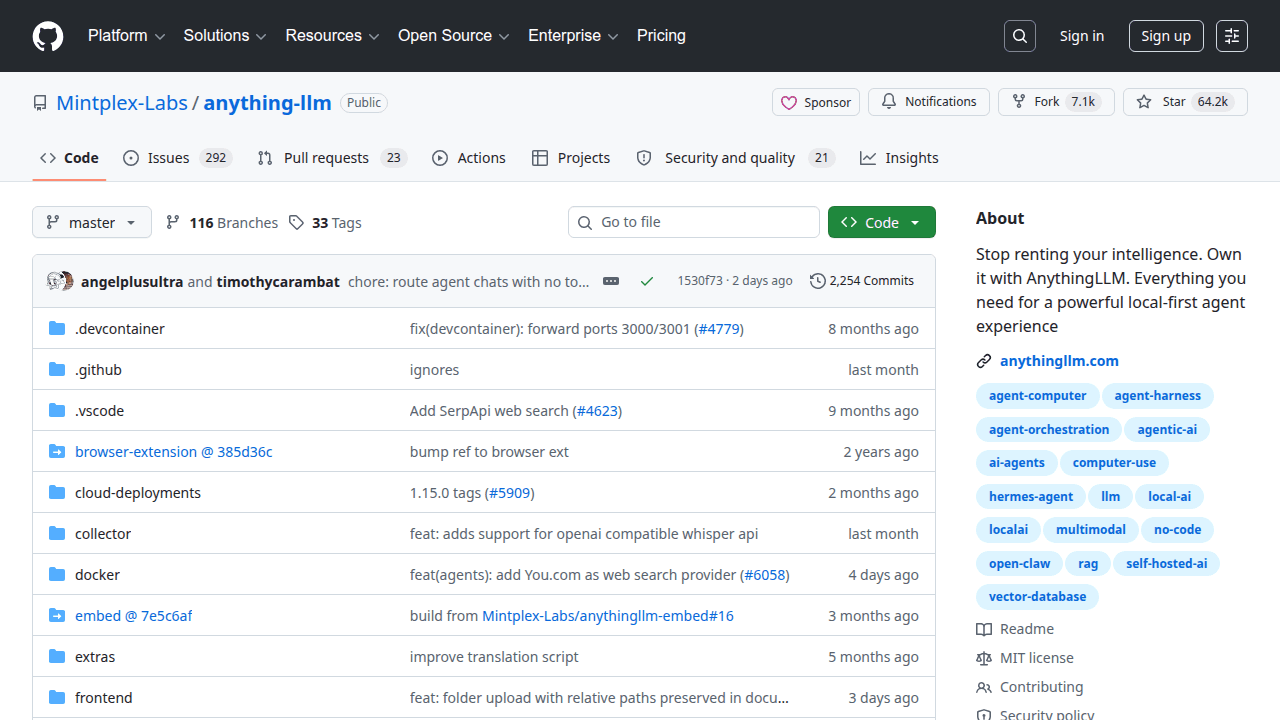Open the .github folder

(98, 370)
